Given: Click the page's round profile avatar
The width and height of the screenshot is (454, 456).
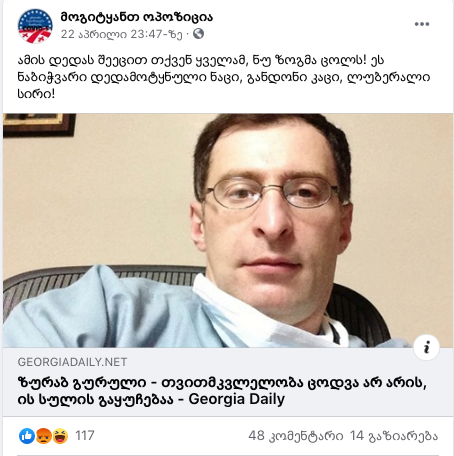Looking at the screenshot, I should point(35,26).
